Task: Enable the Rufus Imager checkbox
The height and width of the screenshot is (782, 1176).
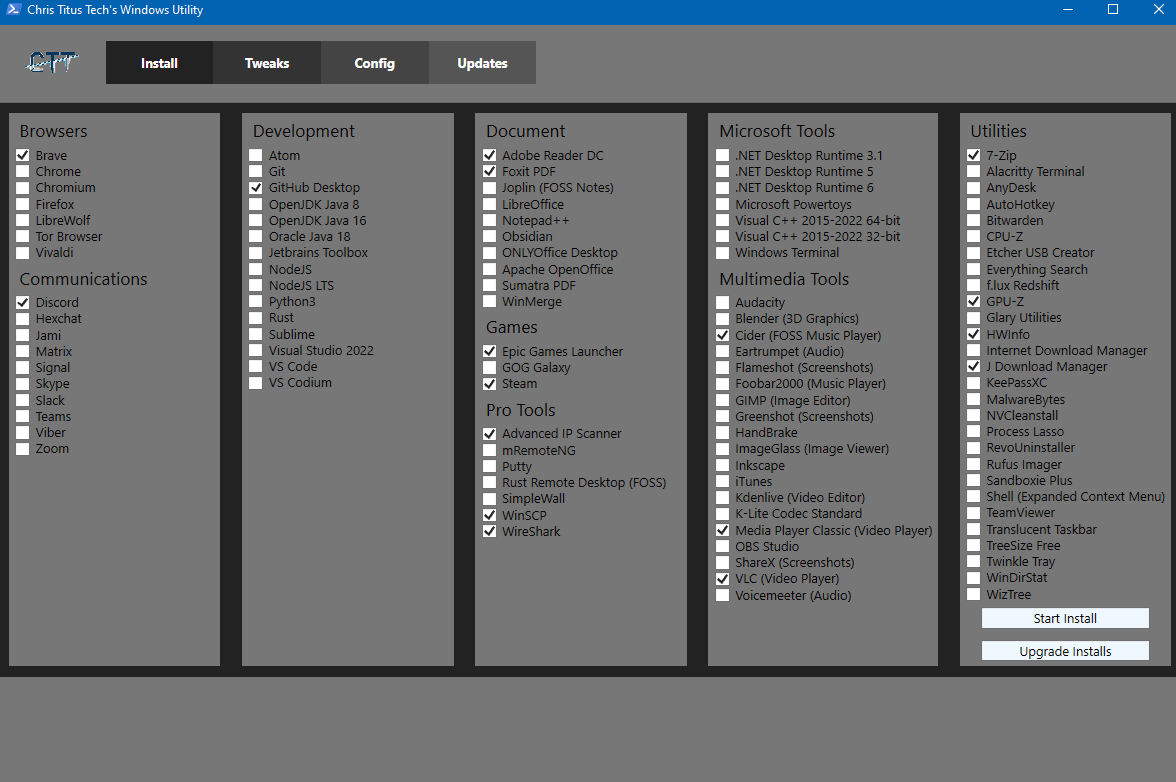Action: pos(974,464)
